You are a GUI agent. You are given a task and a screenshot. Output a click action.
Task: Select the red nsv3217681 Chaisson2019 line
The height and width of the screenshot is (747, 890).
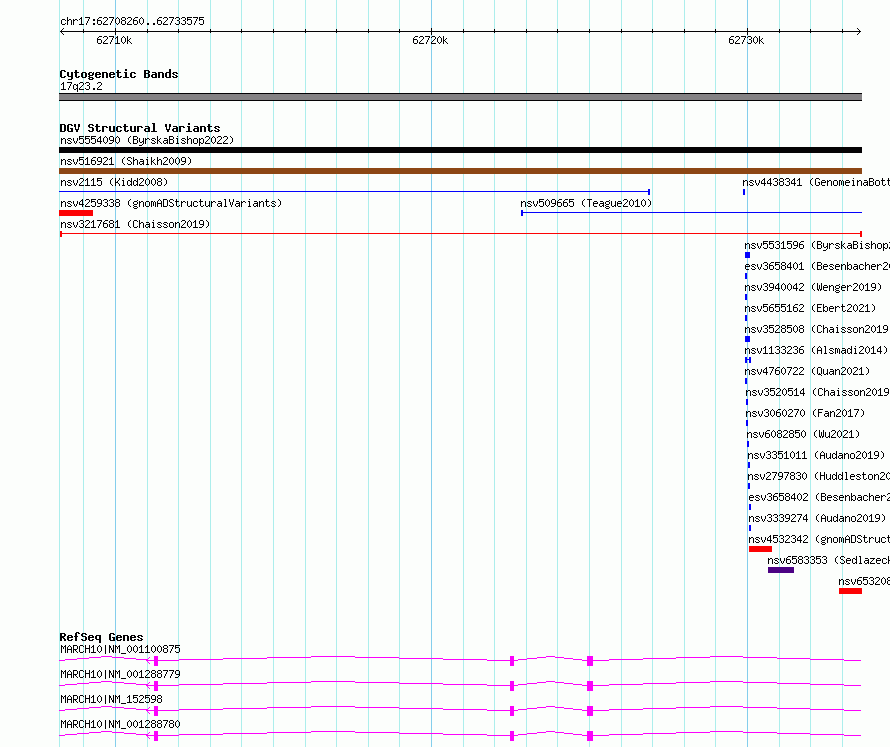coord(461,234)
